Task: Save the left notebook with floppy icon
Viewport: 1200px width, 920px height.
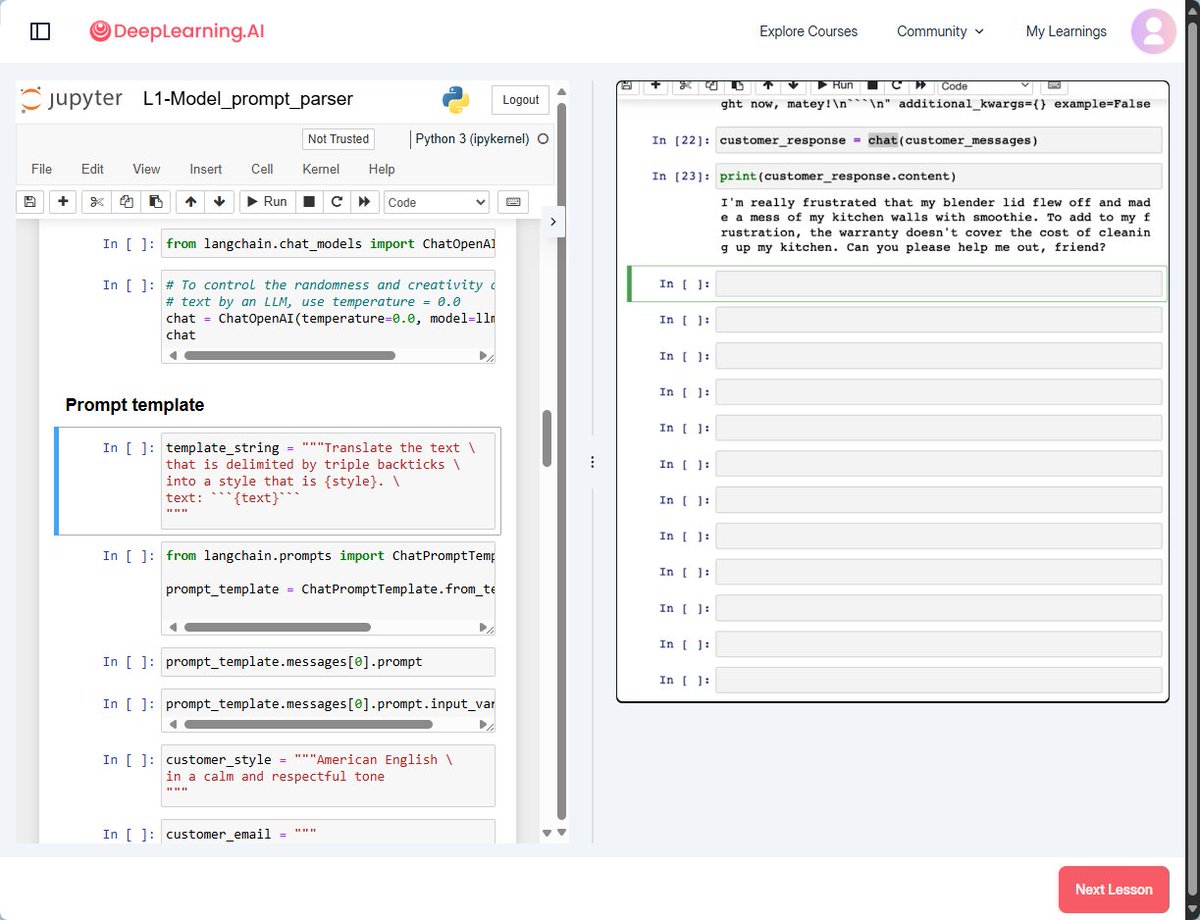Action: click(30, 202)
